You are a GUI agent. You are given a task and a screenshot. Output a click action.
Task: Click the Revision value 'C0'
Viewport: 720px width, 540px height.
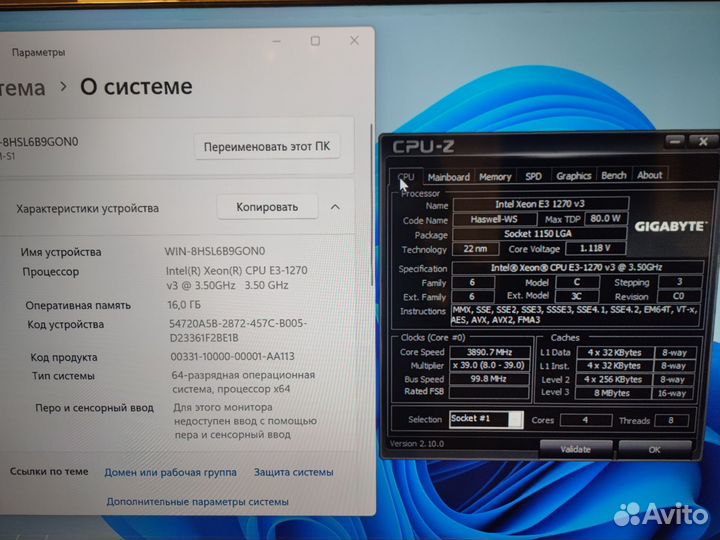[x=679, y=296]
